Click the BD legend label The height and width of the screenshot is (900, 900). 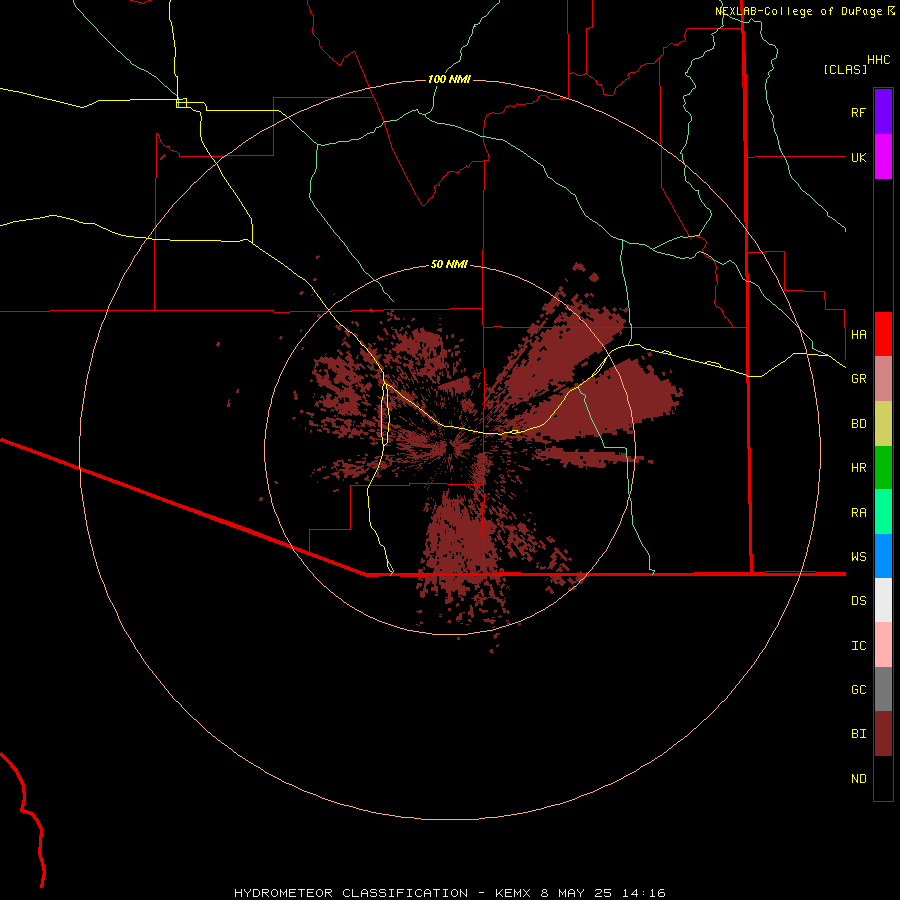tap(859, 424)
